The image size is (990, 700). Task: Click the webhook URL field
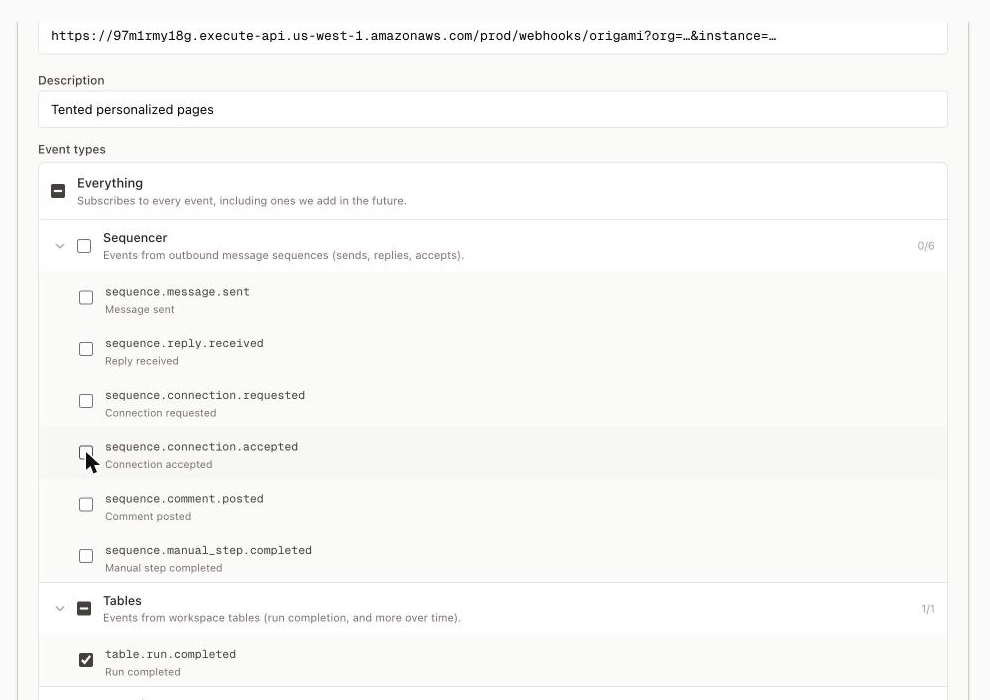coord(492,37)
